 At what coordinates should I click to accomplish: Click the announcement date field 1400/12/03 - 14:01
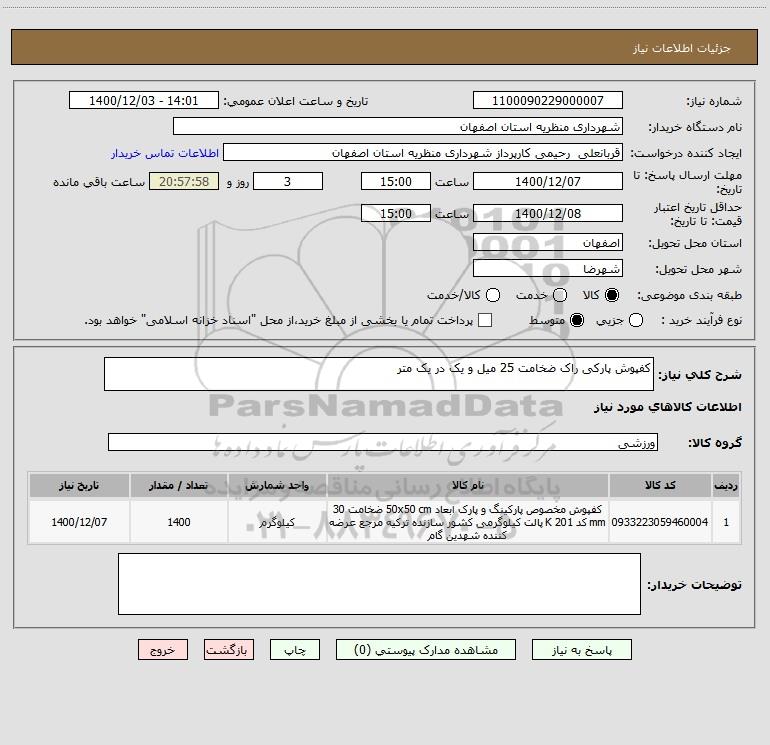tap(143, 101)
